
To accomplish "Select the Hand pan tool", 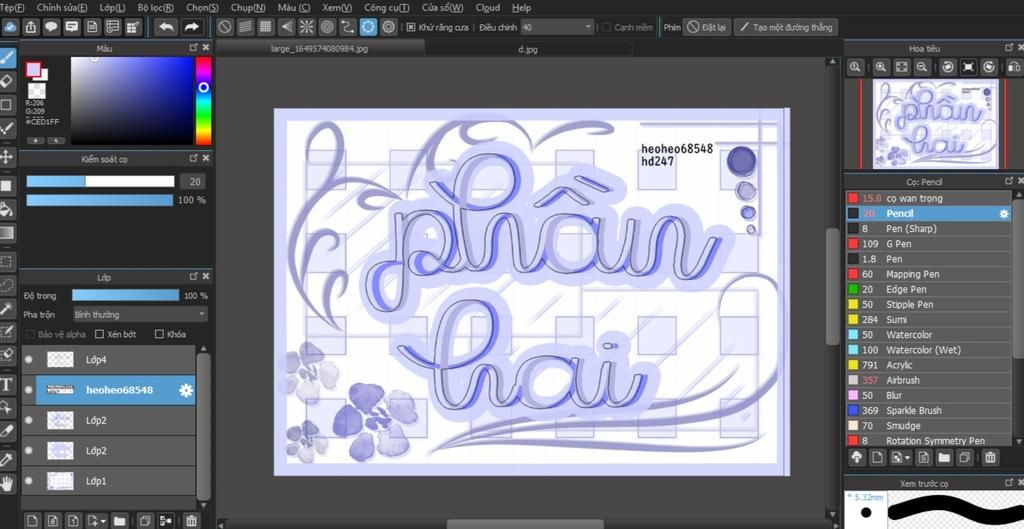I will [7, 484].
